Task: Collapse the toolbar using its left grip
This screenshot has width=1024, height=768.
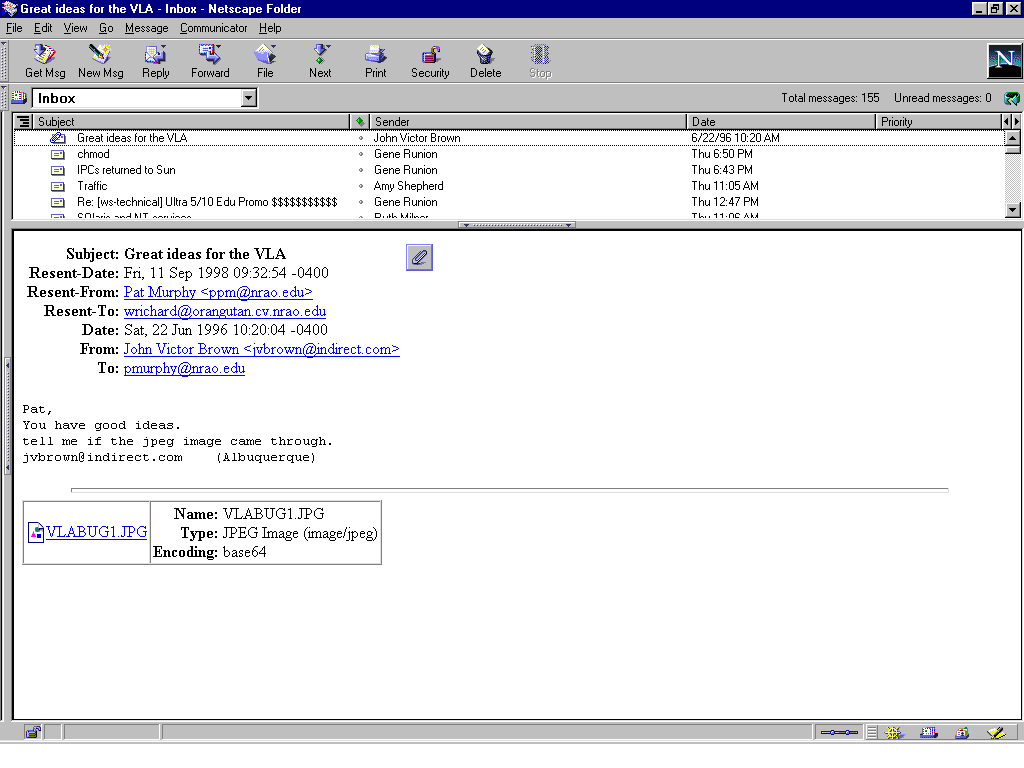Action: coord(5,61)
